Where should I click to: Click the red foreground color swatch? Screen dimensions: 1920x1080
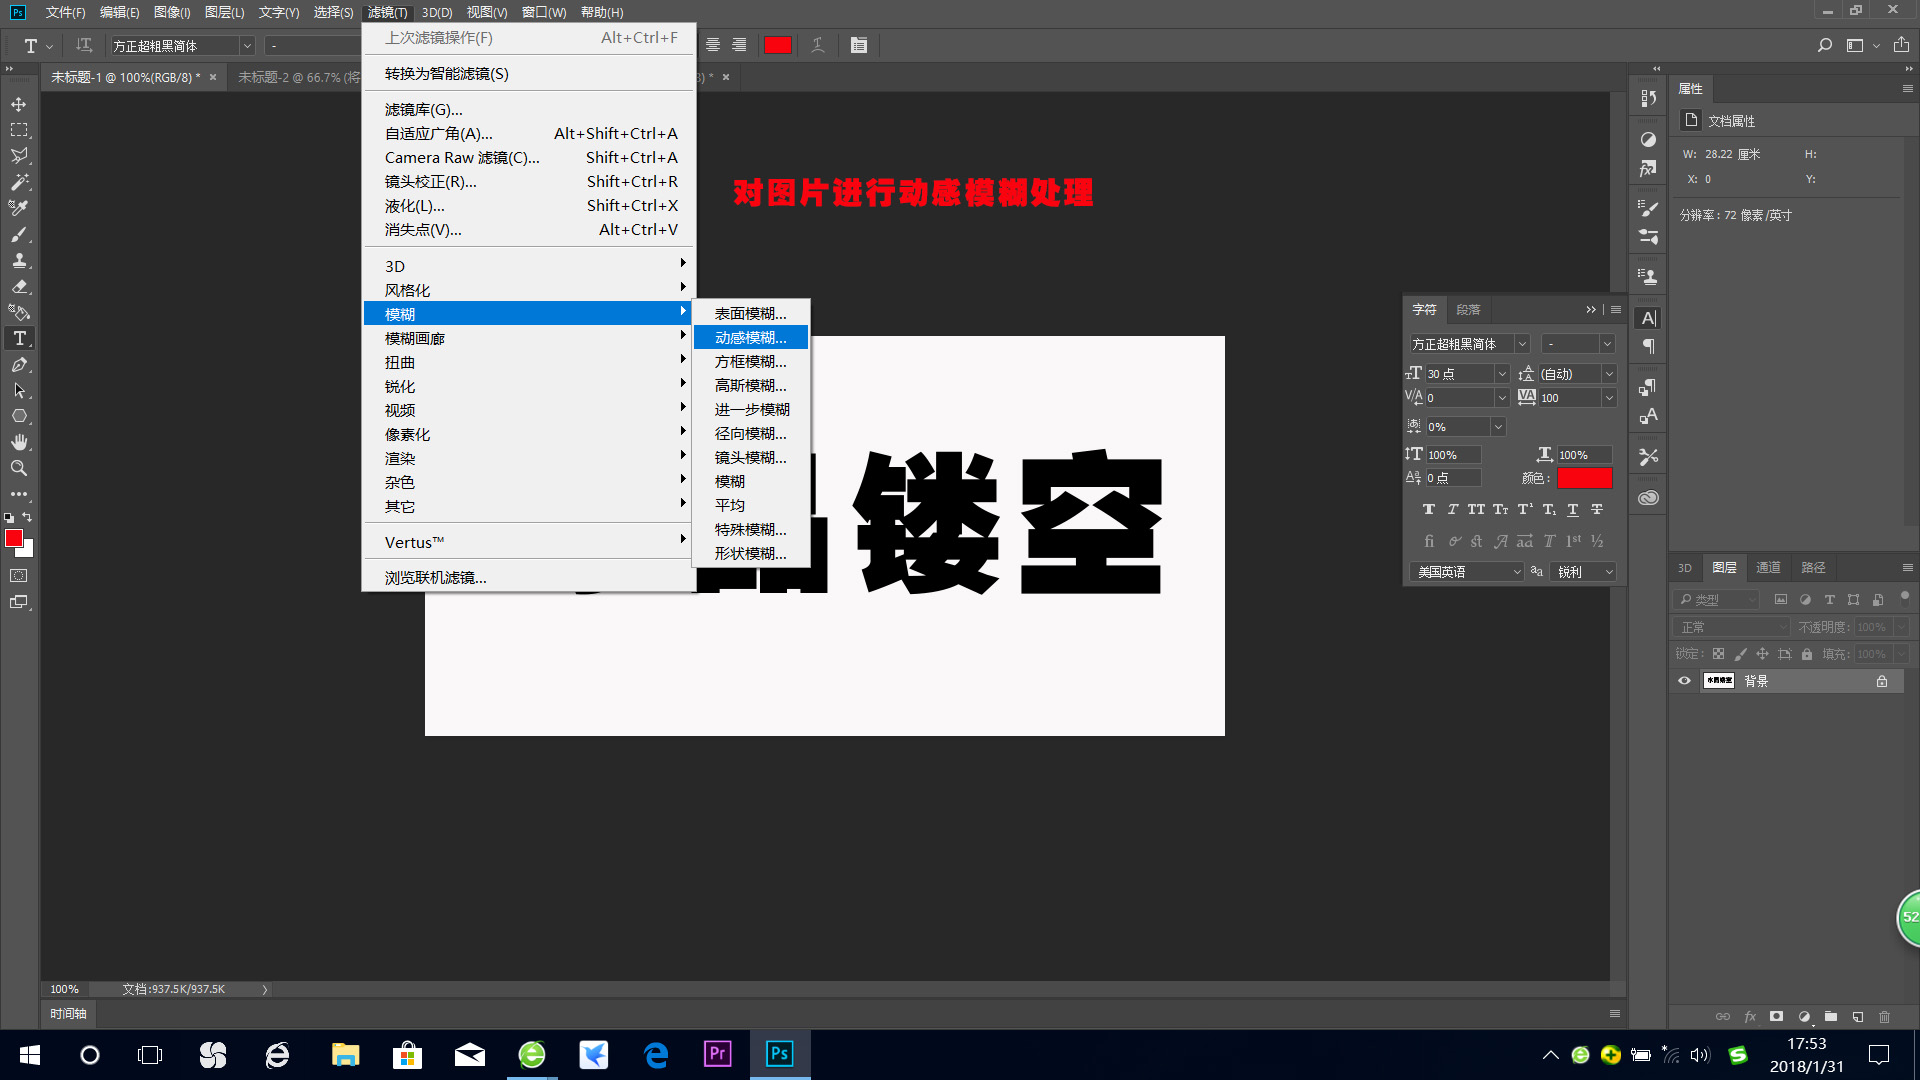click(15, 539)
